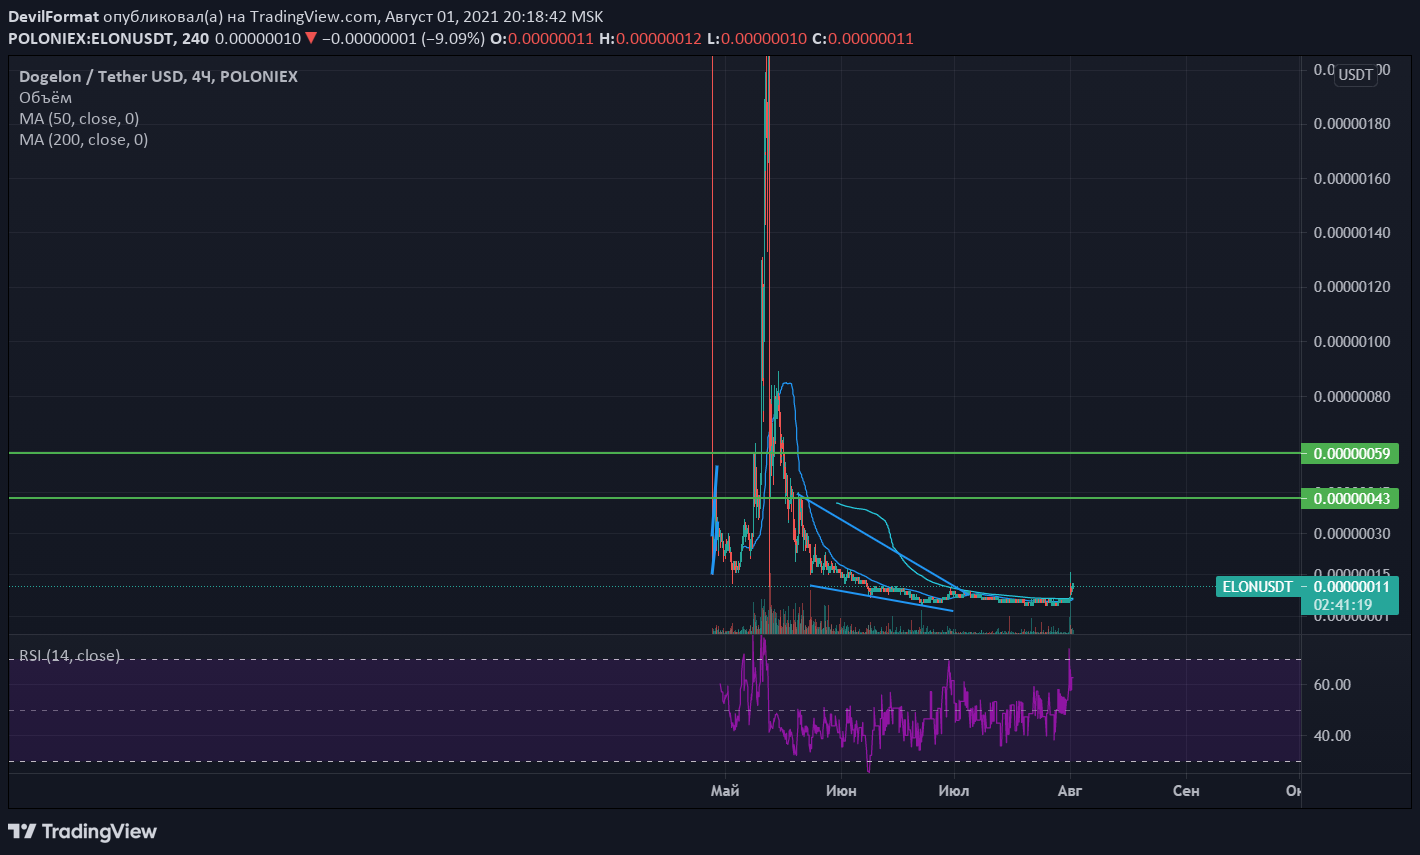Click the TradingView logo icon
The width and height of the screenshot is (1420, 855).
pos(22,831)
